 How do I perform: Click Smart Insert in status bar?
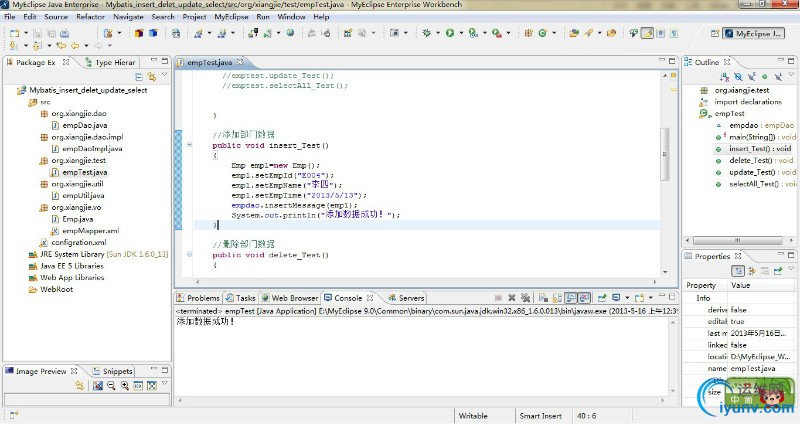[x=540, y=416]
